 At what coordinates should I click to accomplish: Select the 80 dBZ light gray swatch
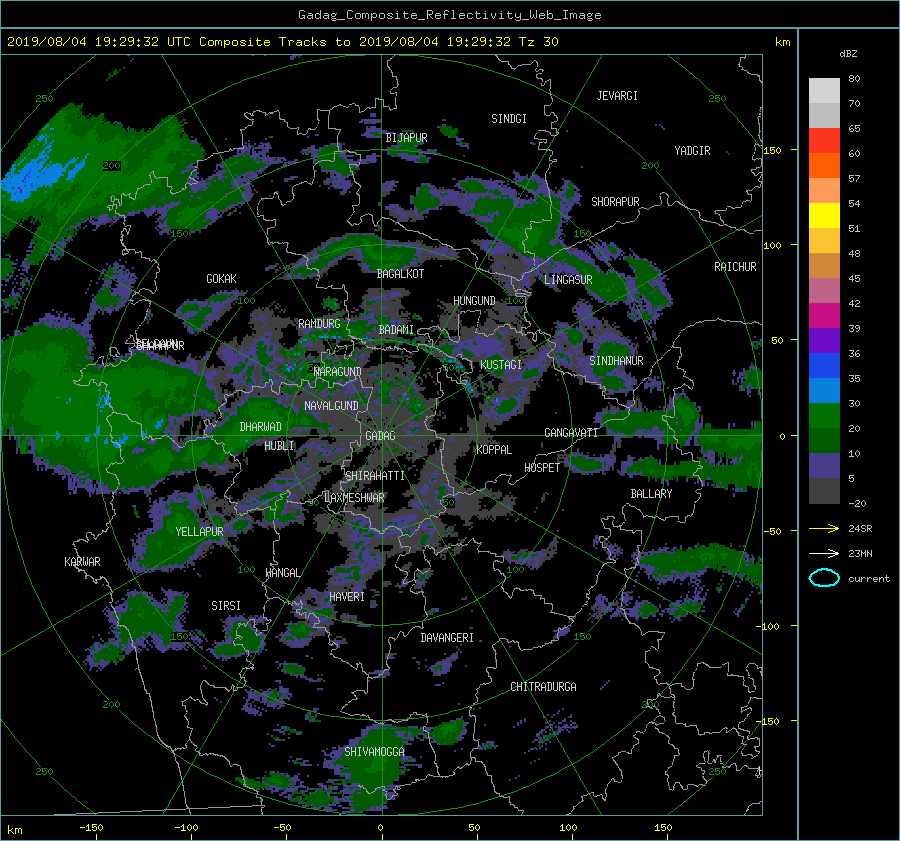[824, 90]
